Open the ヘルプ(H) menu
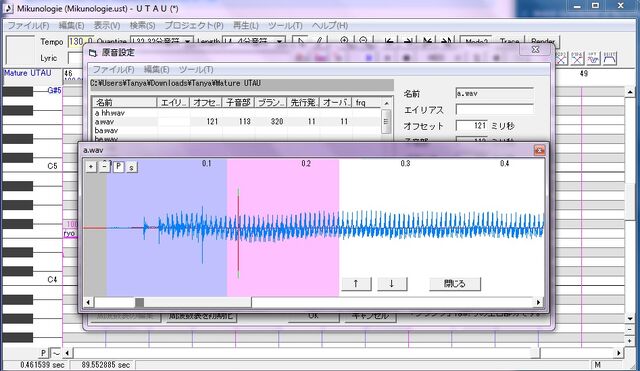 tap(330, 25)
